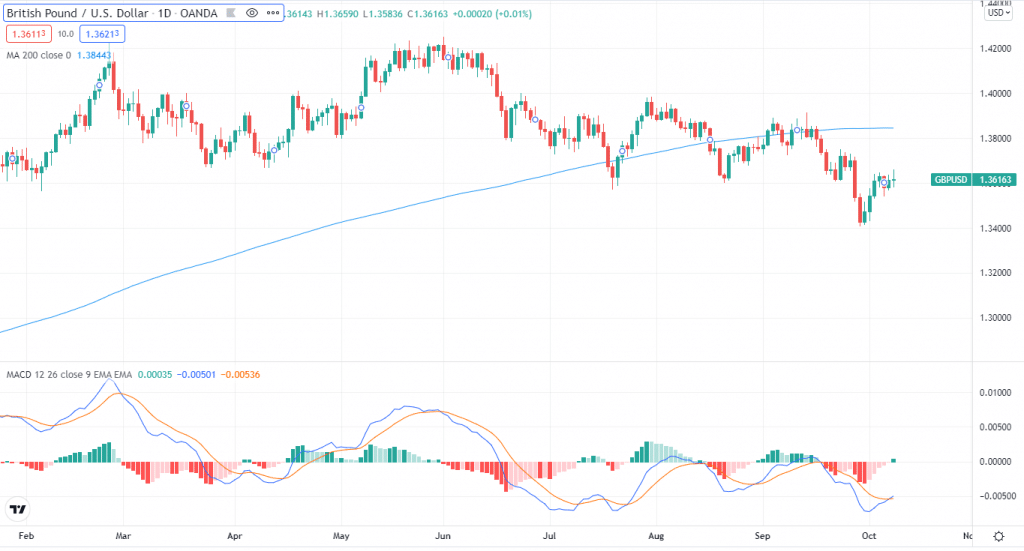Click the 1.38000 price axis label

point(995,138)
